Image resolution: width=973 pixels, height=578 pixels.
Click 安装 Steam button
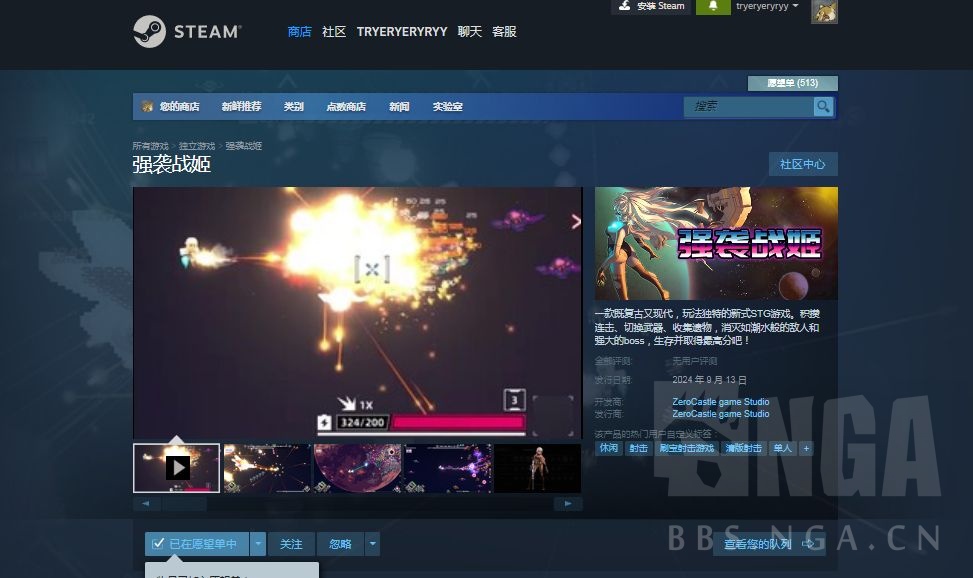click(x=652, y=6)
